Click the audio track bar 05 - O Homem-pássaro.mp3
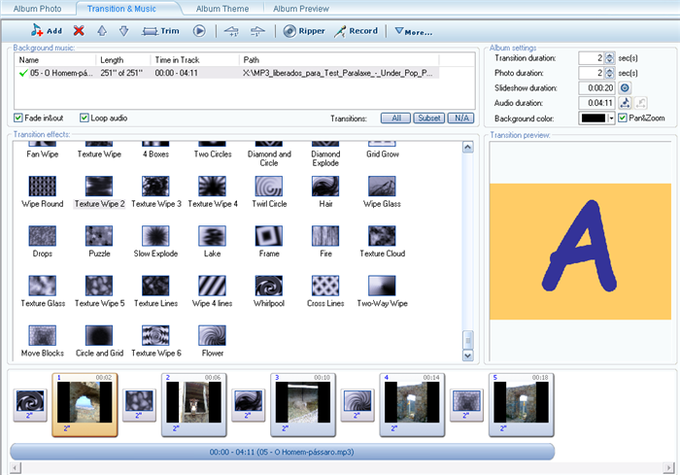Image resolution: width=680 pixels, height=475 pixels. tap(282, 452)
